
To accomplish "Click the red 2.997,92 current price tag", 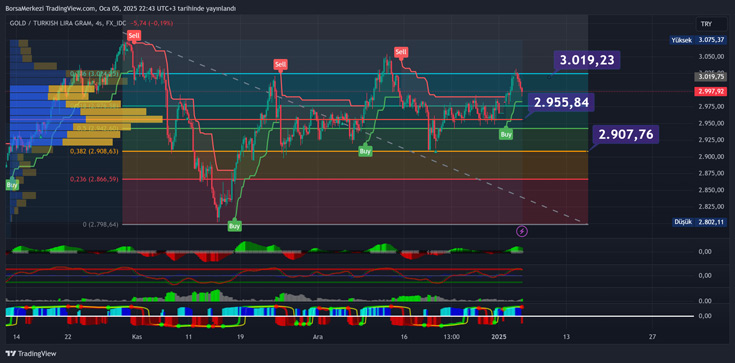I will [x=710, y=91].
